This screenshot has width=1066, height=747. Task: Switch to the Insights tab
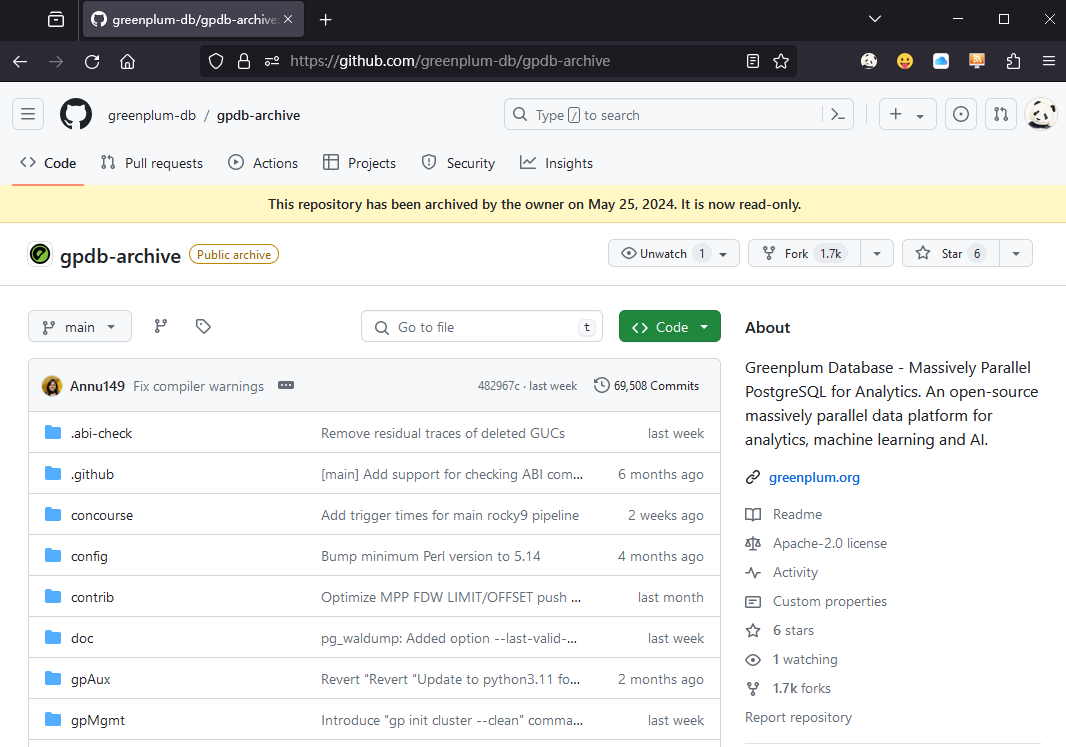[556, 163]
